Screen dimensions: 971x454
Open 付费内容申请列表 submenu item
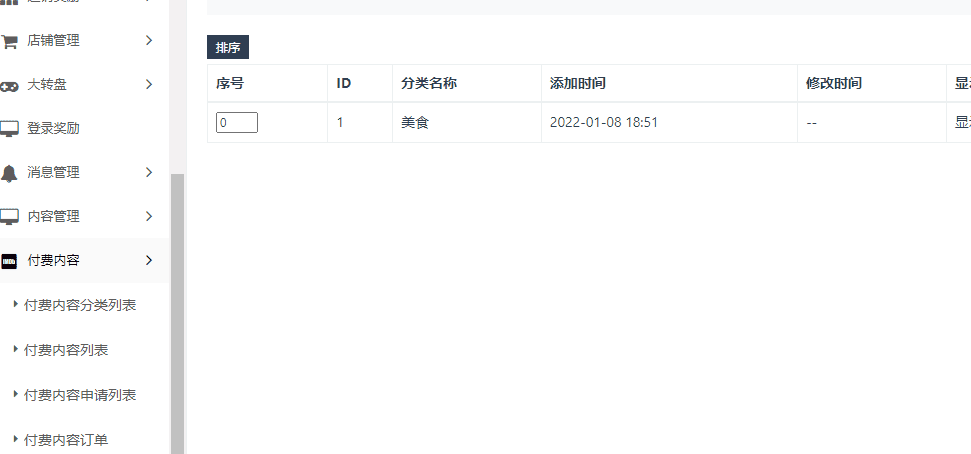[80, 395]
